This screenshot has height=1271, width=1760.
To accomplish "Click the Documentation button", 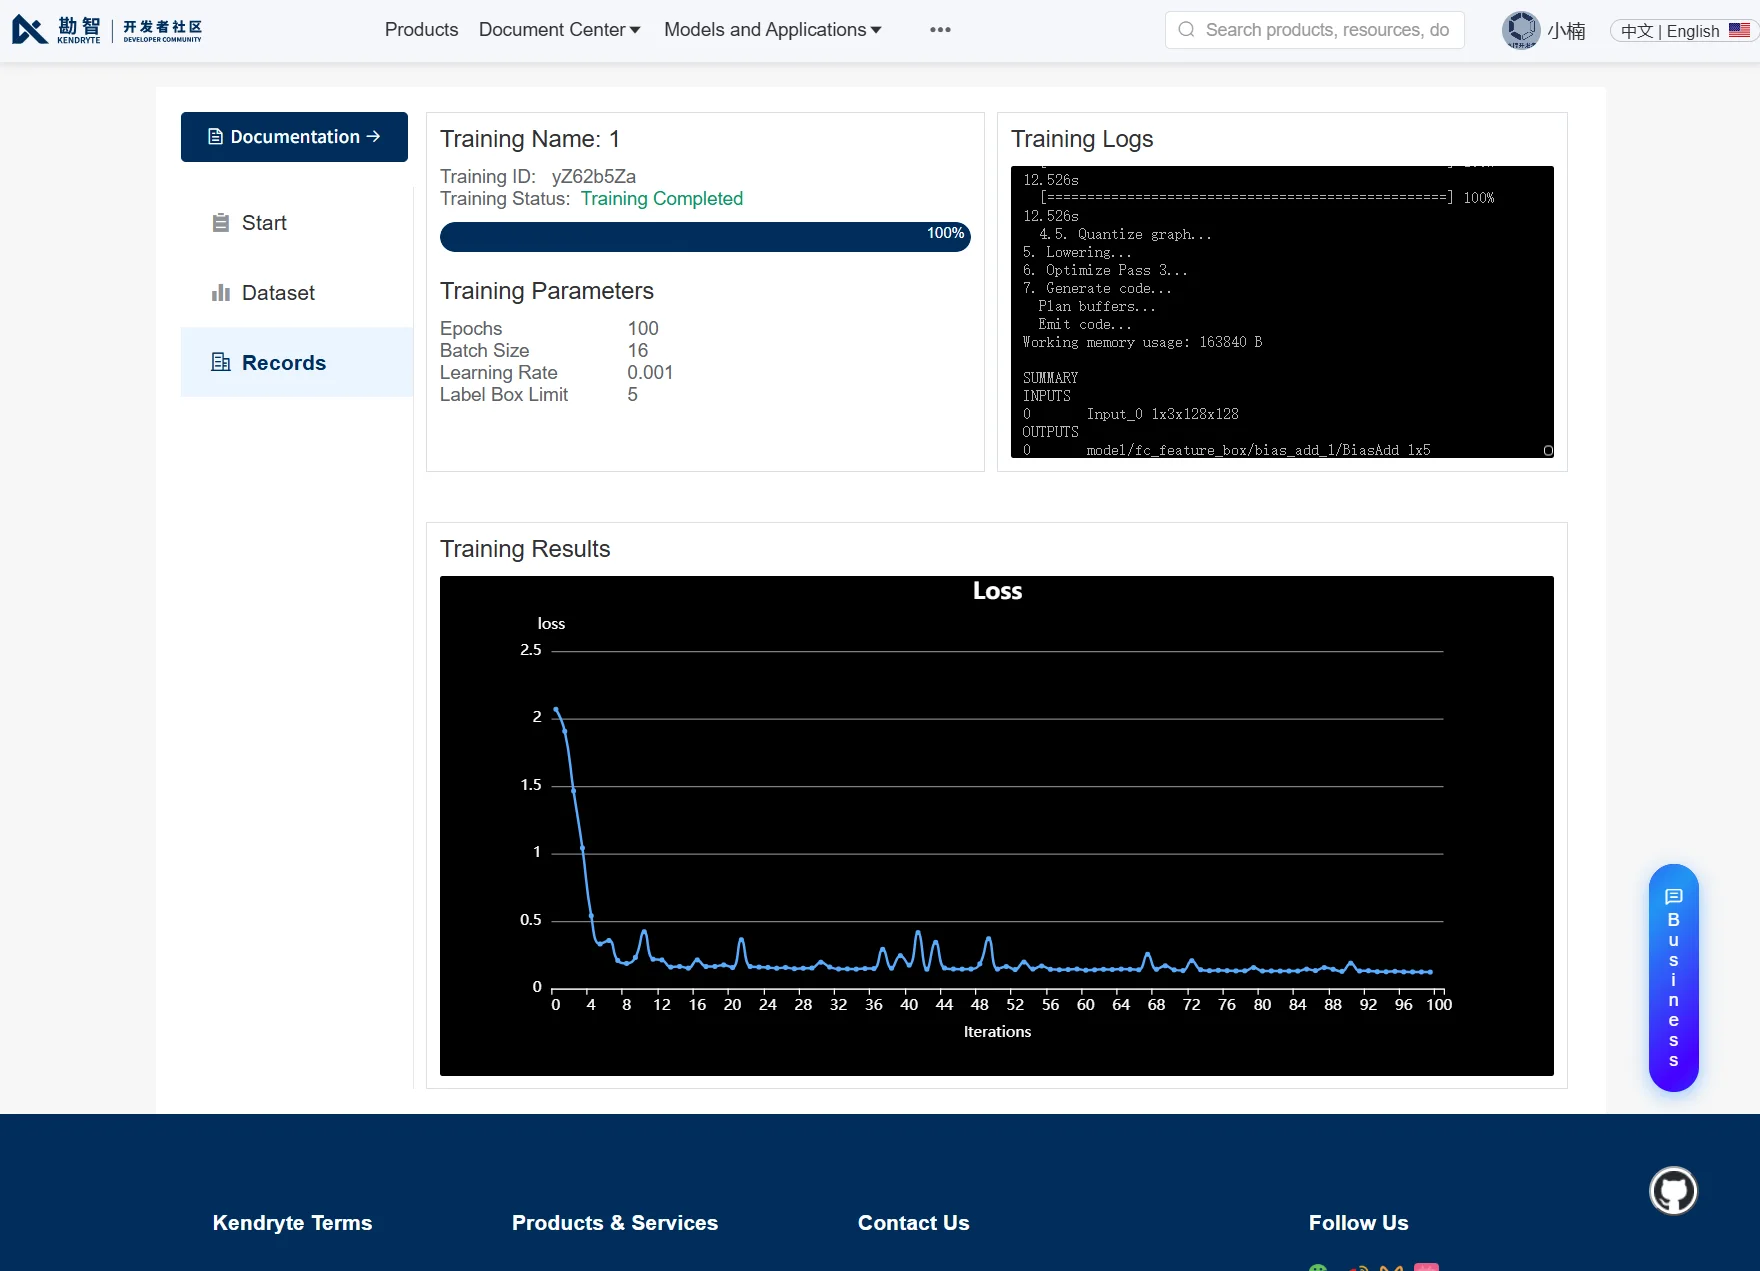I will point(294,137).
